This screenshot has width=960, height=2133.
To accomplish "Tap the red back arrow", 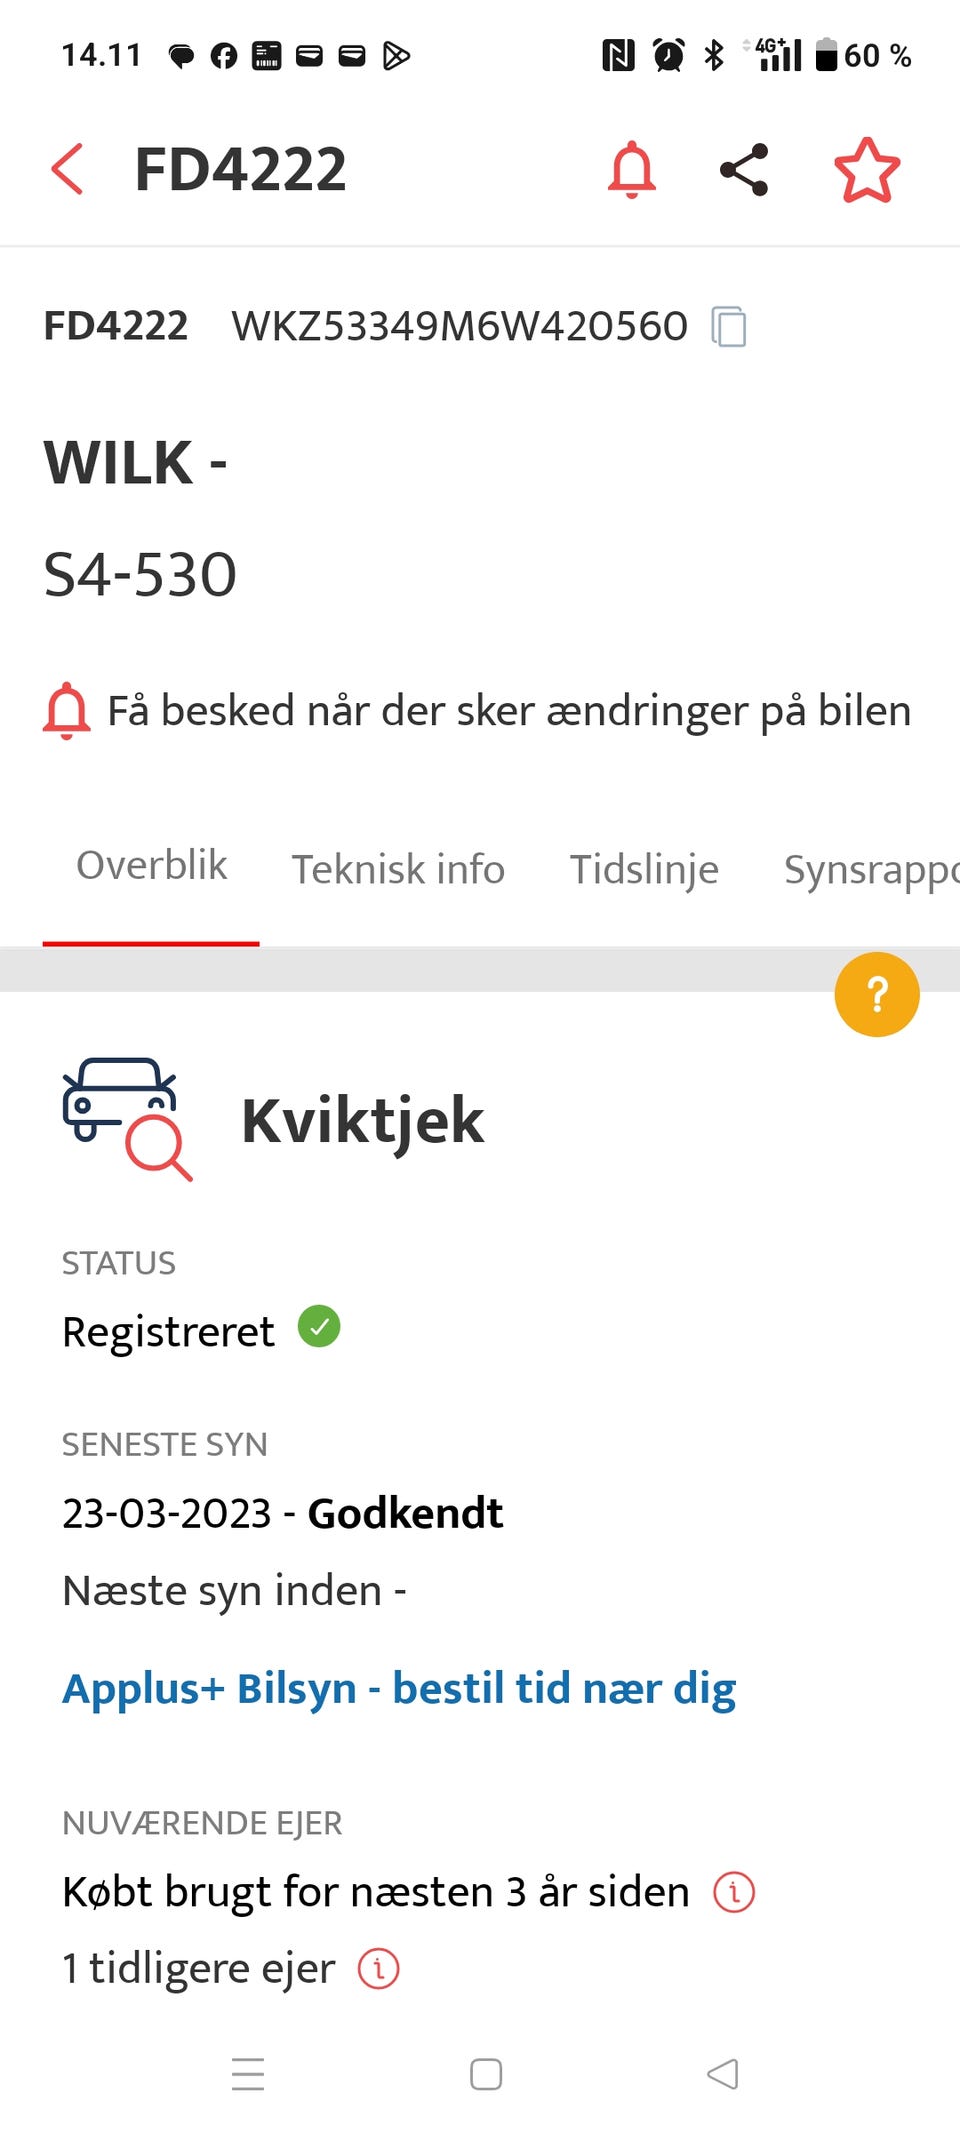I will tap(67, 169).
